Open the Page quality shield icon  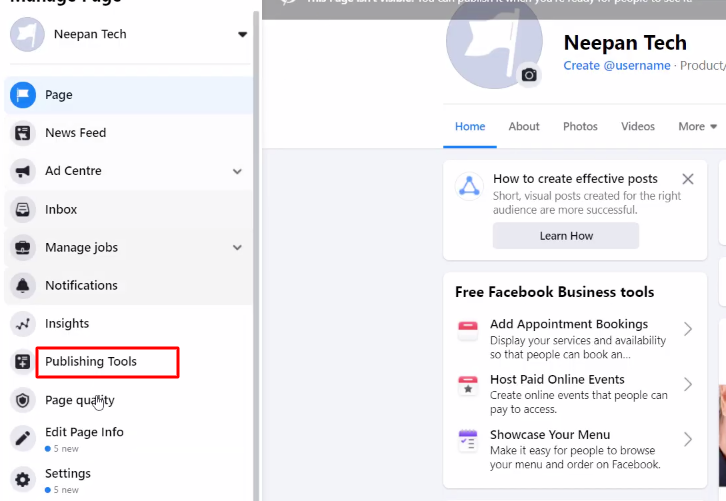pyautogui.click(x=23, y=400)
